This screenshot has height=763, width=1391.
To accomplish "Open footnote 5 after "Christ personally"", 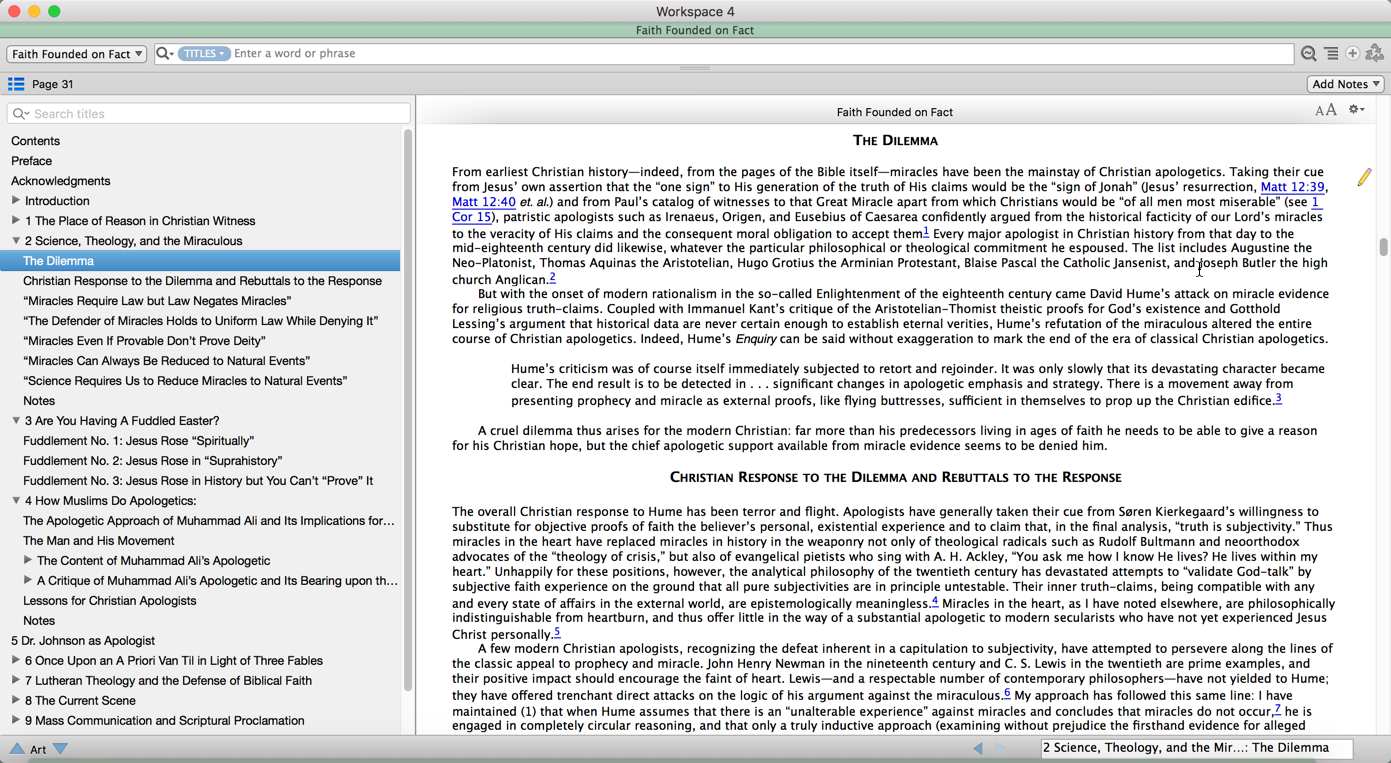I will pyautogui.click(x=557, y=632).
